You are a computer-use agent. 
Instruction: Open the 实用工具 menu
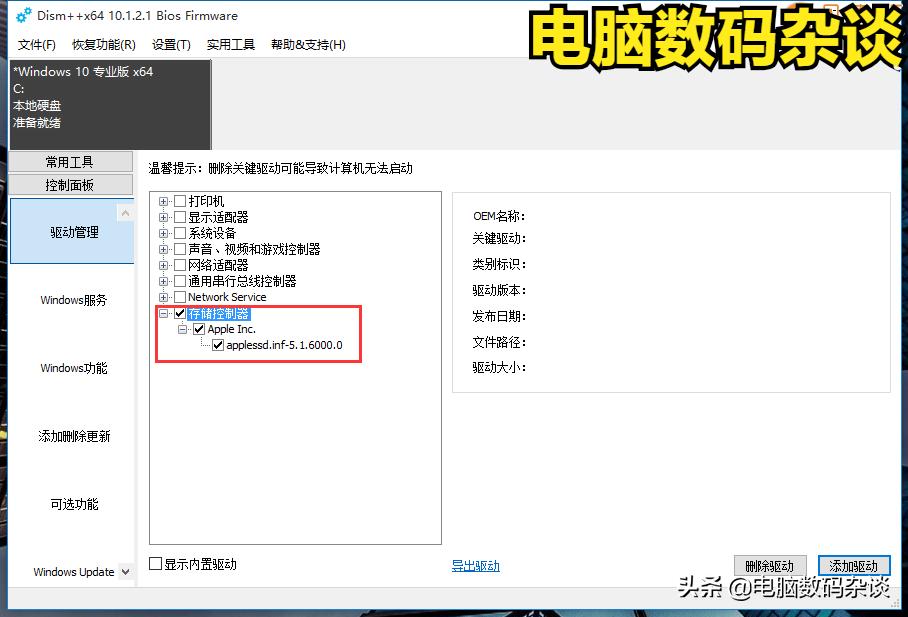click(x=229, y=45)
